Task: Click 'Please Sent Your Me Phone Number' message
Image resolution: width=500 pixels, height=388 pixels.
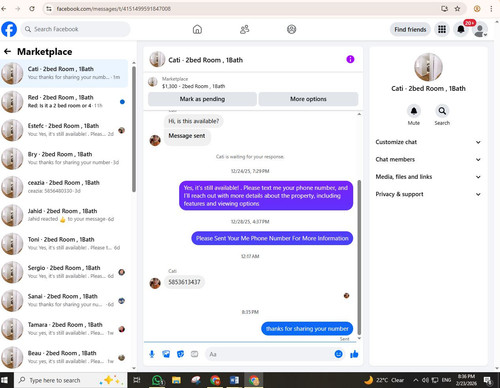Action: [272, 238]
